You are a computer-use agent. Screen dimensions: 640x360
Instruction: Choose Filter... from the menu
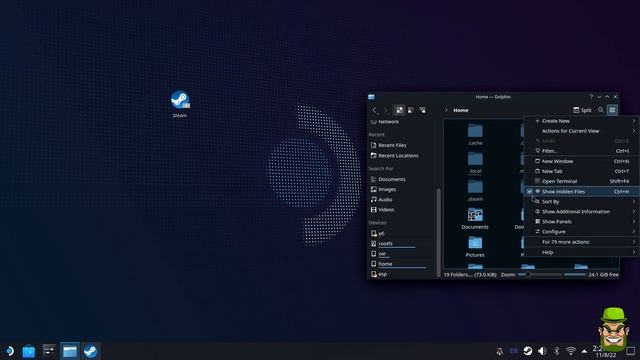[582, 151]
